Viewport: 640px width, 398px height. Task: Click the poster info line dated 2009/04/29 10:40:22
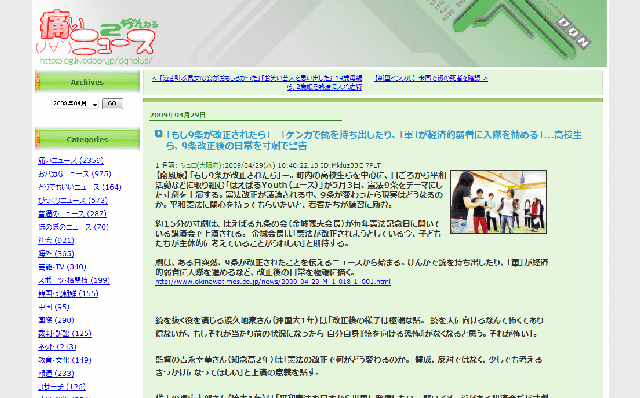pyautogui.click(x=268, y=165)
